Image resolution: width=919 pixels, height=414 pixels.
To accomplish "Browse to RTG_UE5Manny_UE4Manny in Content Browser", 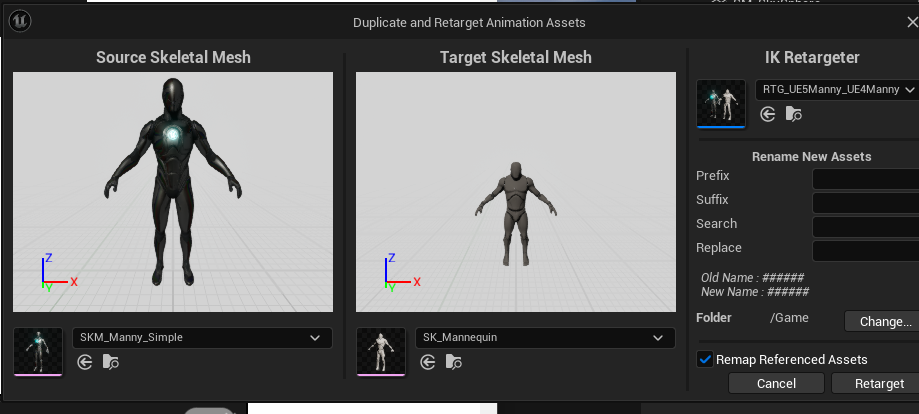I will 794,114.
